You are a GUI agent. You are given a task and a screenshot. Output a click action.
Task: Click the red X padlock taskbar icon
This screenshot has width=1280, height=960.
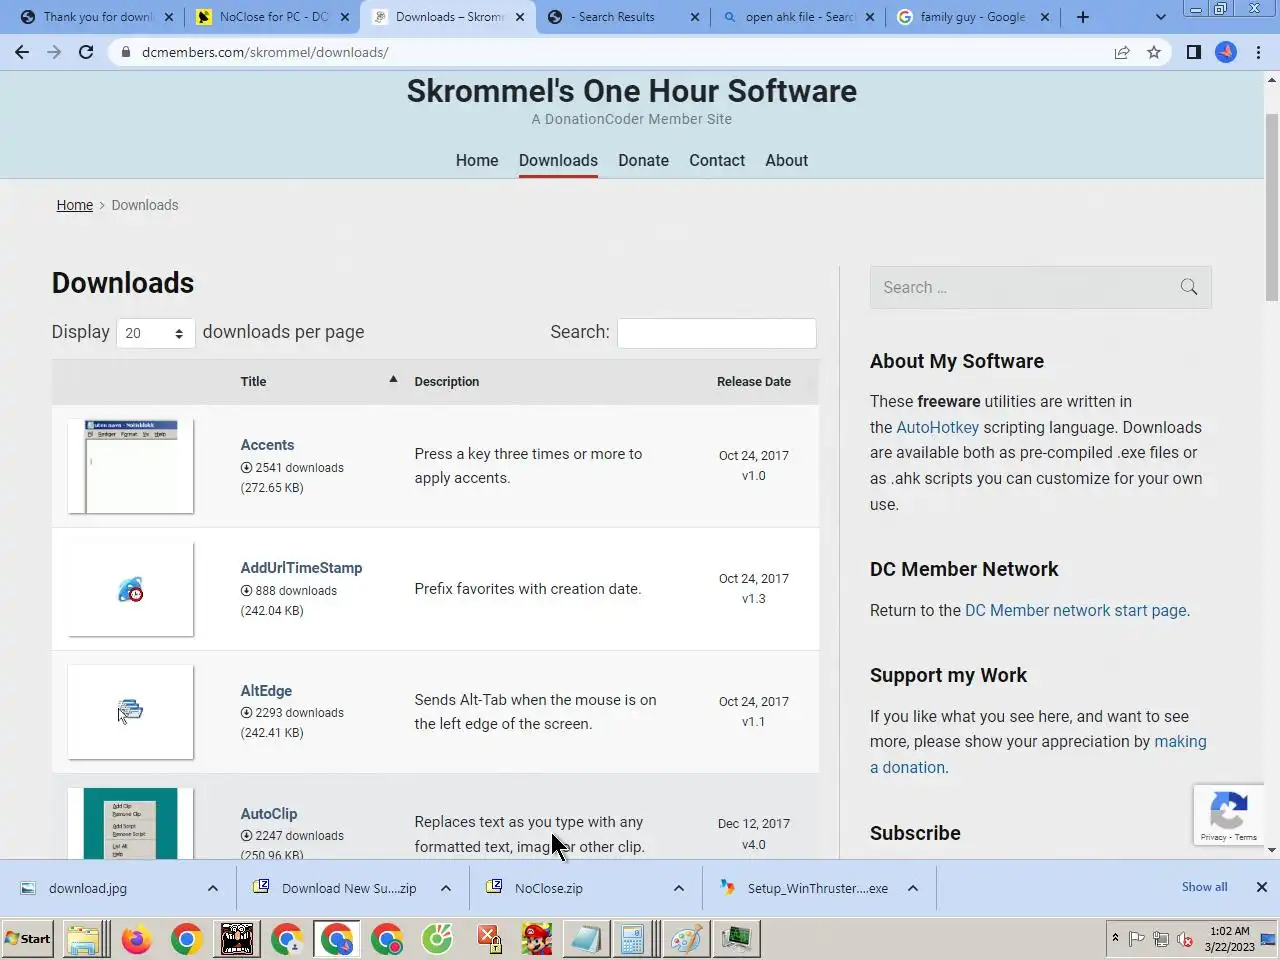click(x=488, y=939)
